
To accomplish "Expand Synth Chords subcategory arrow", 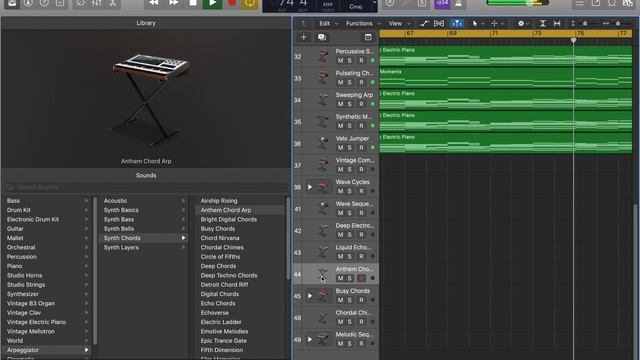I will coord(183,238).
